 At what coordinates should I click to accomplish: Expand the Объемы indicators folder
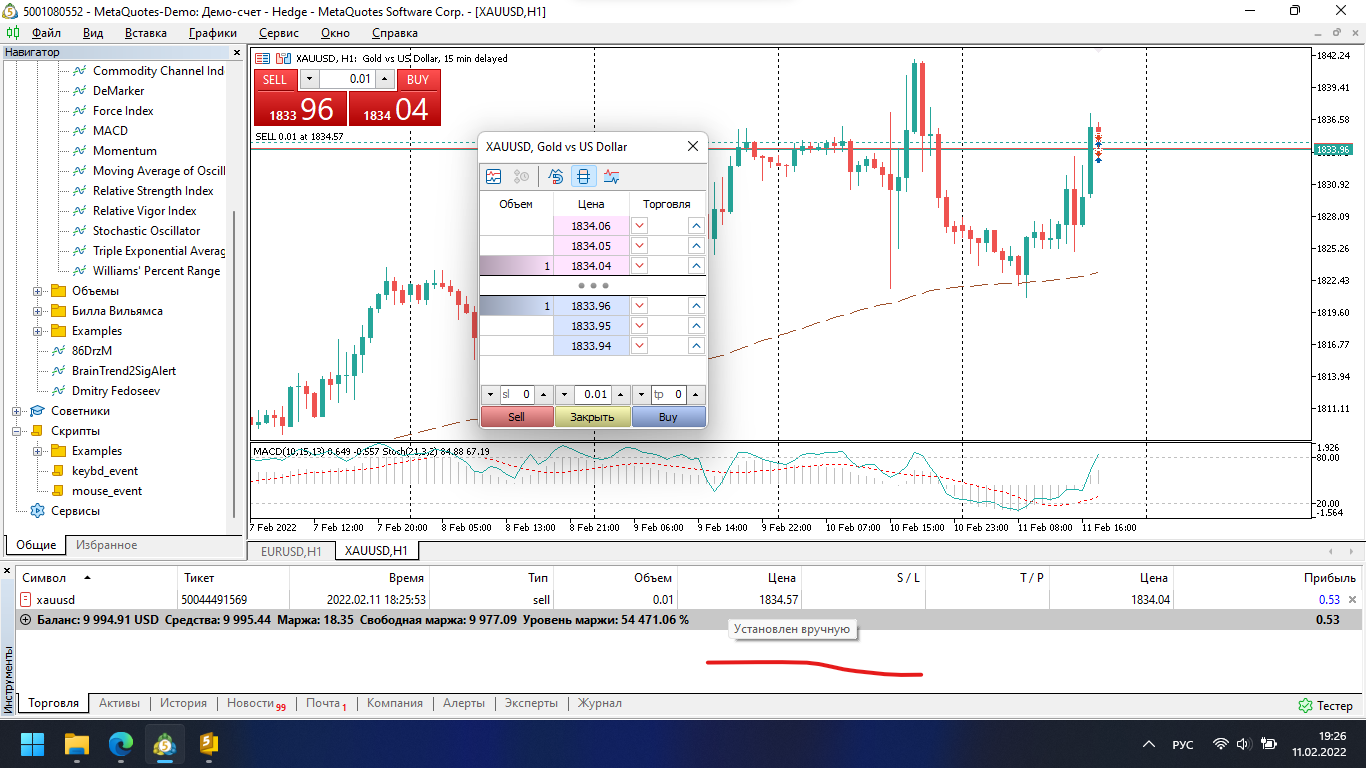(x=39, y=291)
